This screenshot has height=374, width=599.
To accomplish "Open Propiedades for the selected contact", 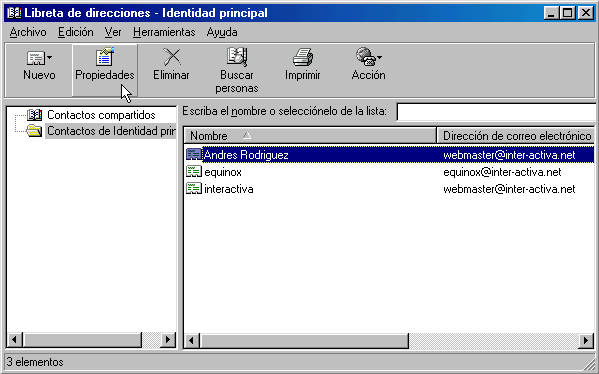I will point(105,70).
